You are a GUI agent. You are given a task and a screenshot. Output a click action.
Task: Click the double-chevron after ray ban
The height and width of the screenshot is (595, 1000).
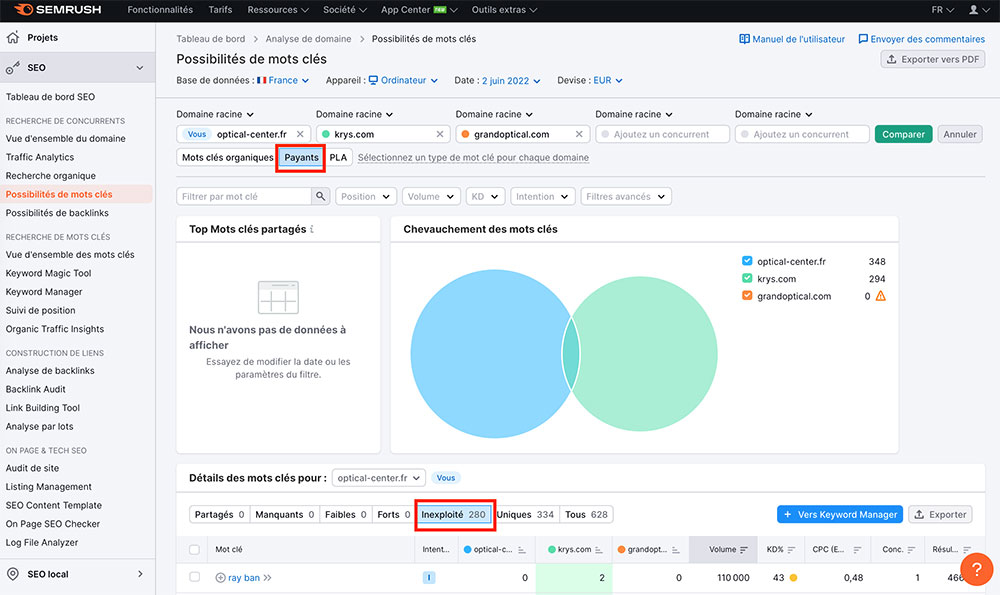(x=267, y=578)
